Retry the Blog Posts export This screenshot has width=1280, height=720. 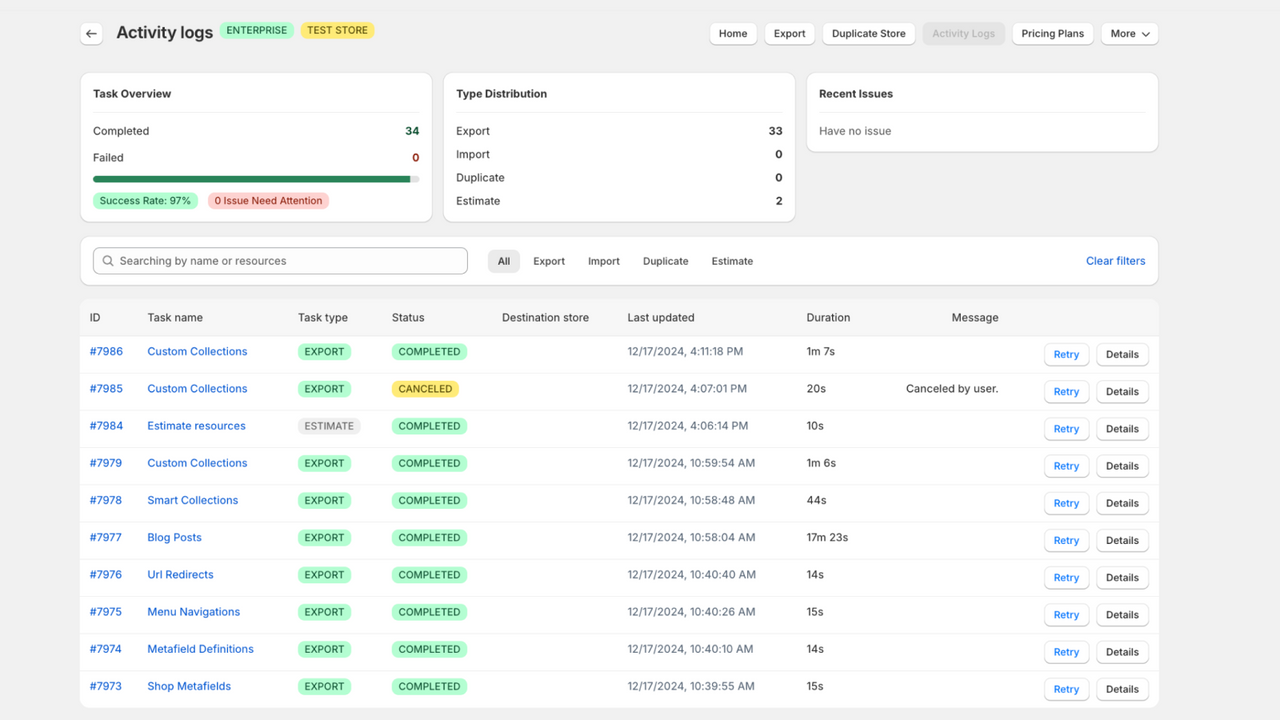pos(1066,540)
